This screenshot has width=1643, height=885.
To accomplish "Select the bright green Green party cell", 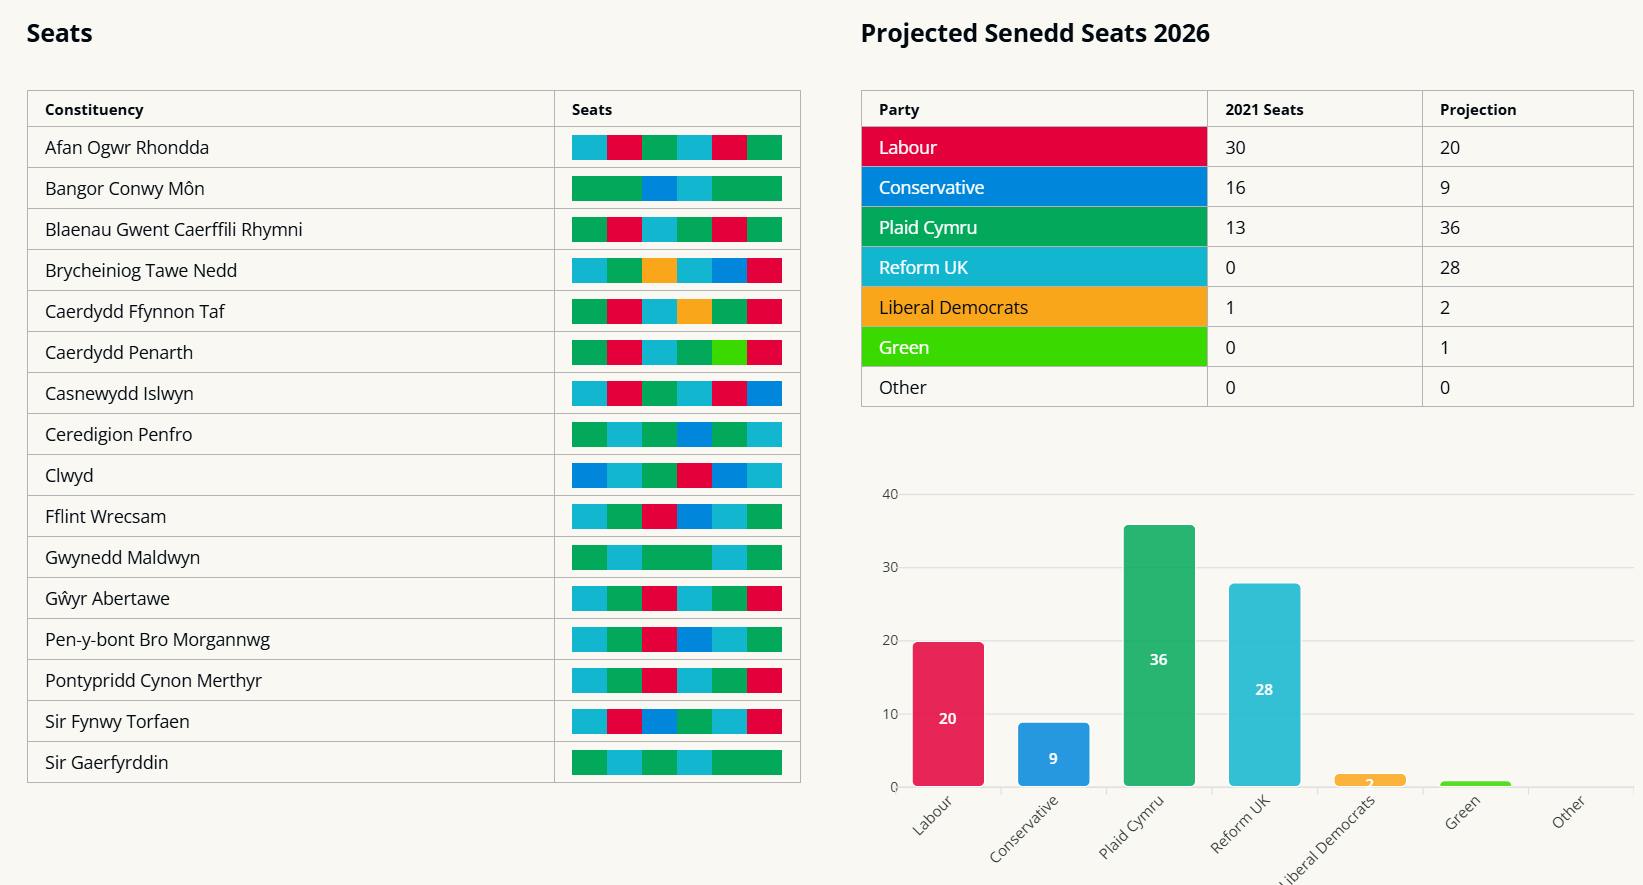I will tap(1034, 347).
